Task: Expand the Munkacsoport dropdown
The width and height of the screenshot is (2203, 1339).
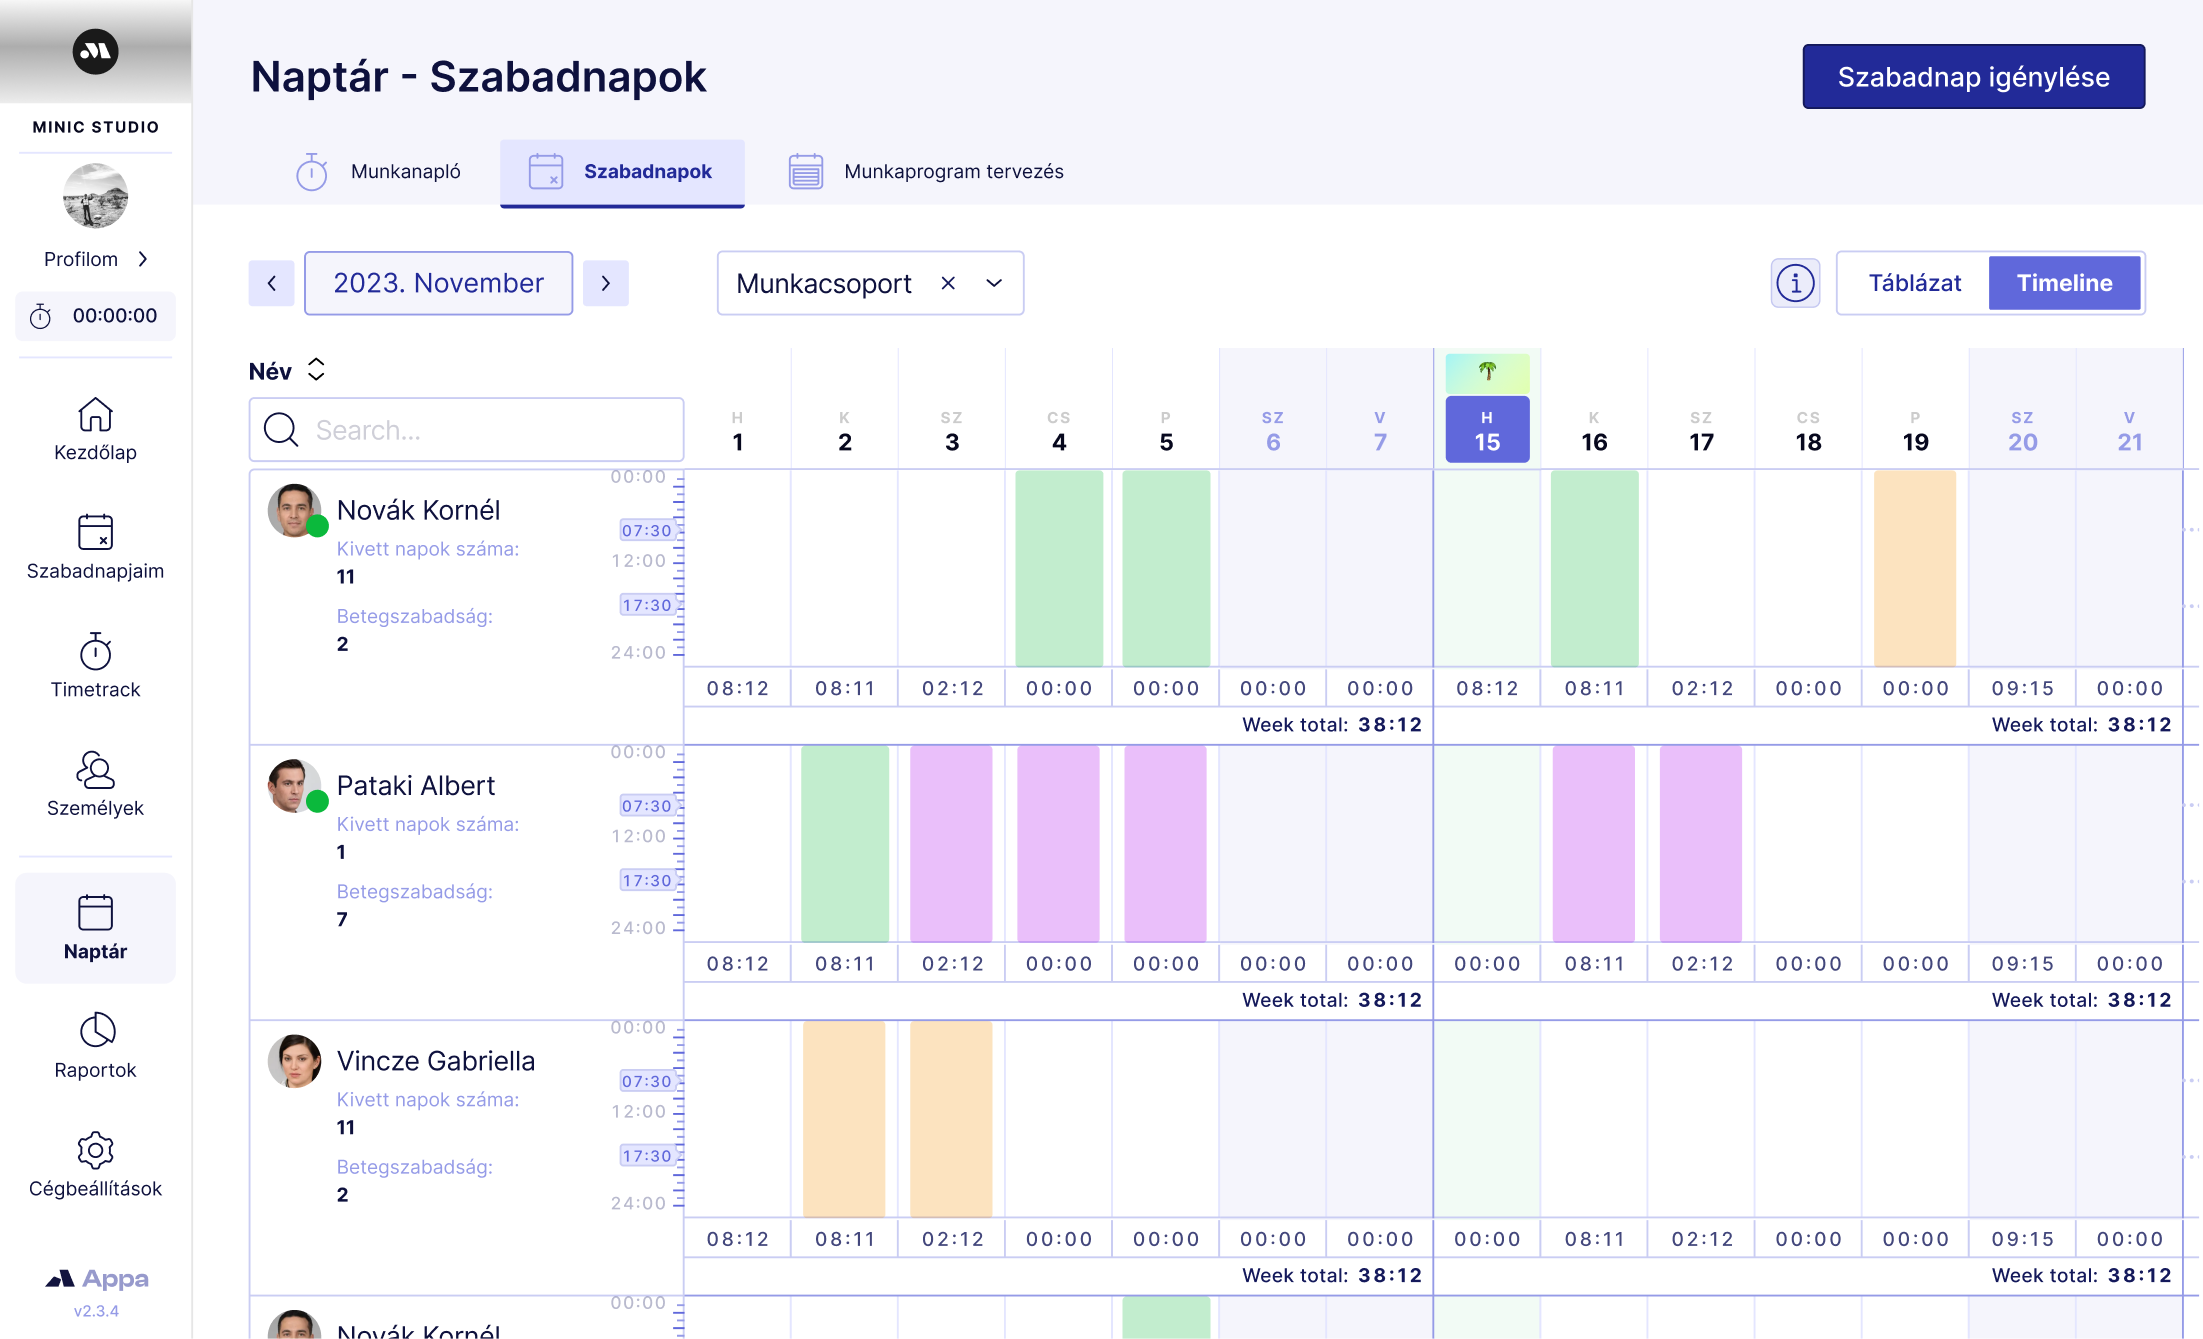Action: (996, 283)
